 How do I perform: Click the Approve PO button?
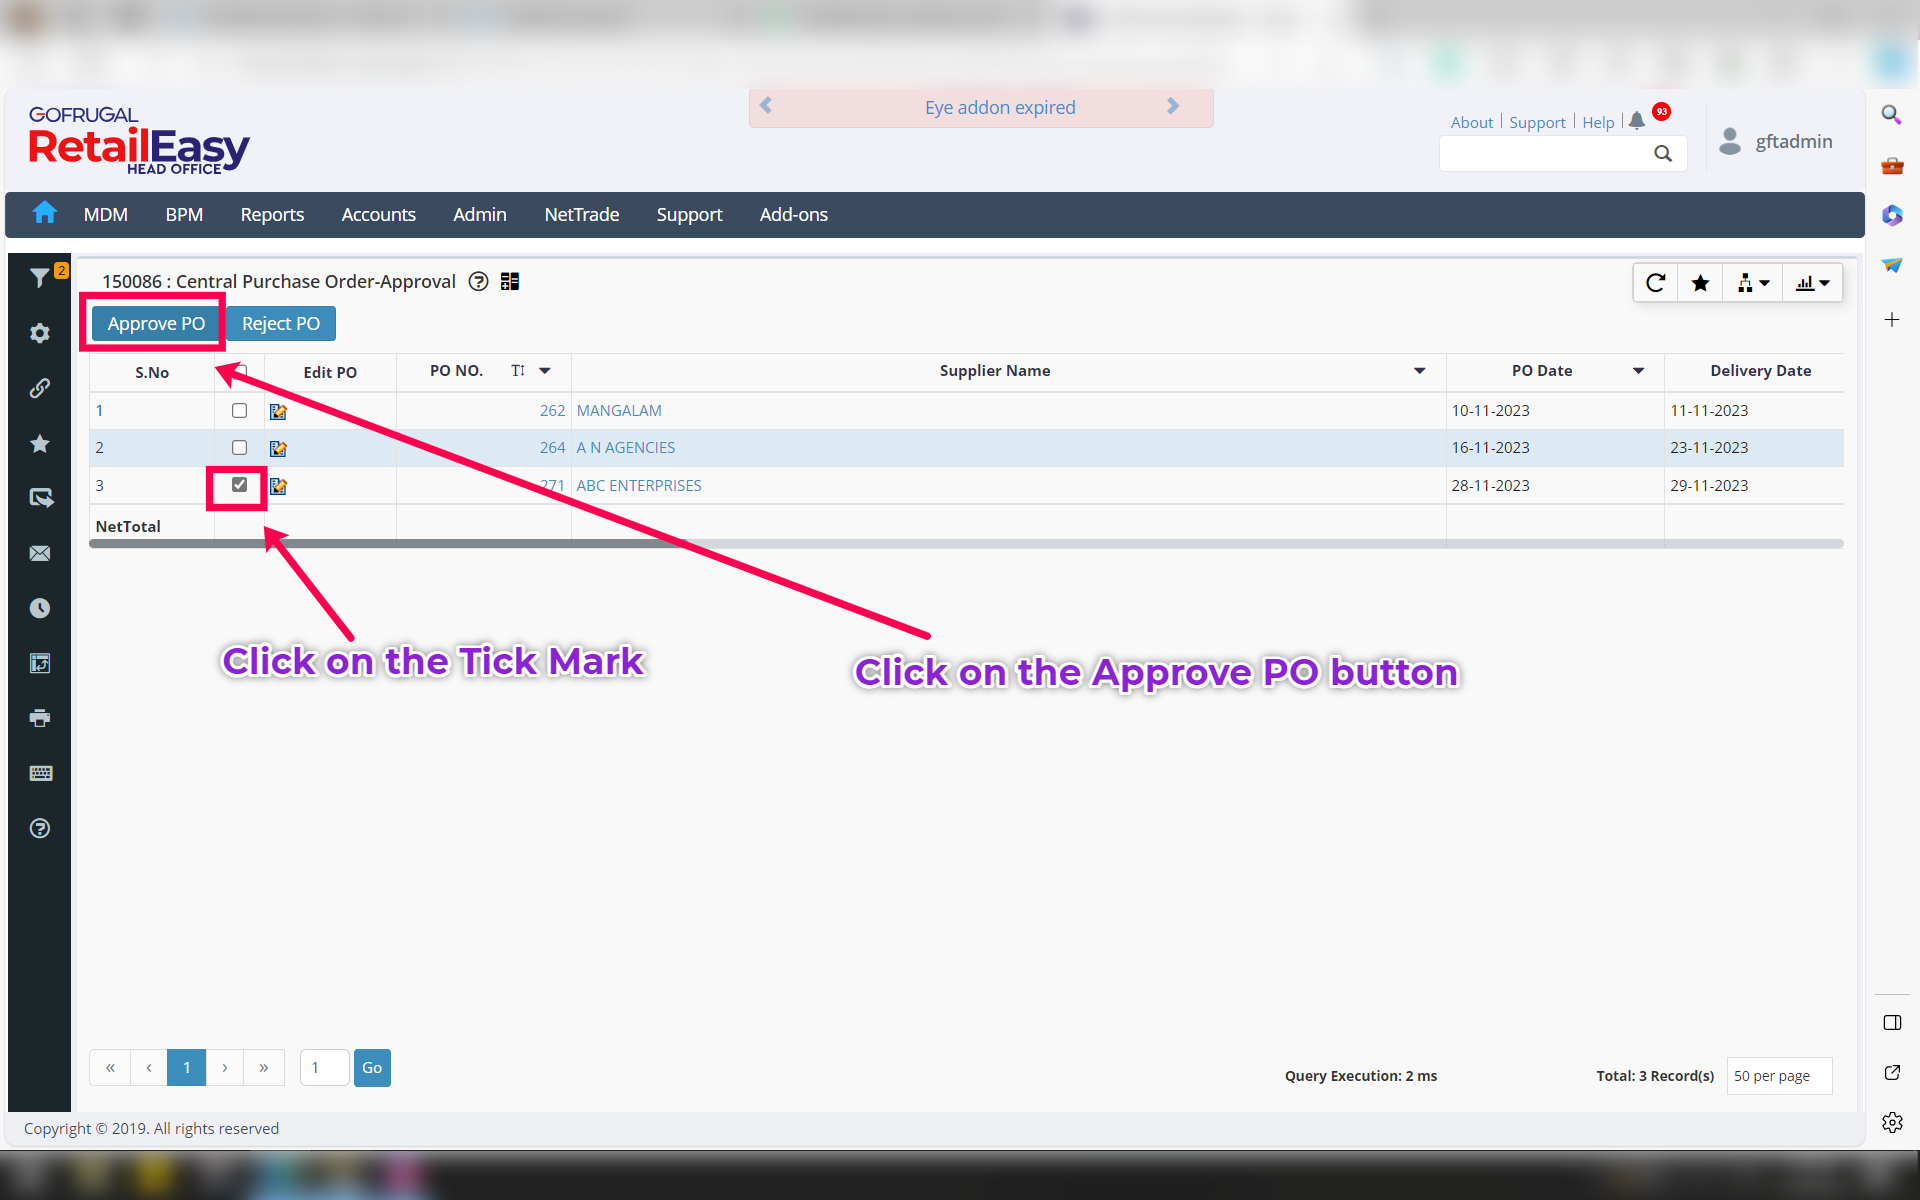click(156, 323)
